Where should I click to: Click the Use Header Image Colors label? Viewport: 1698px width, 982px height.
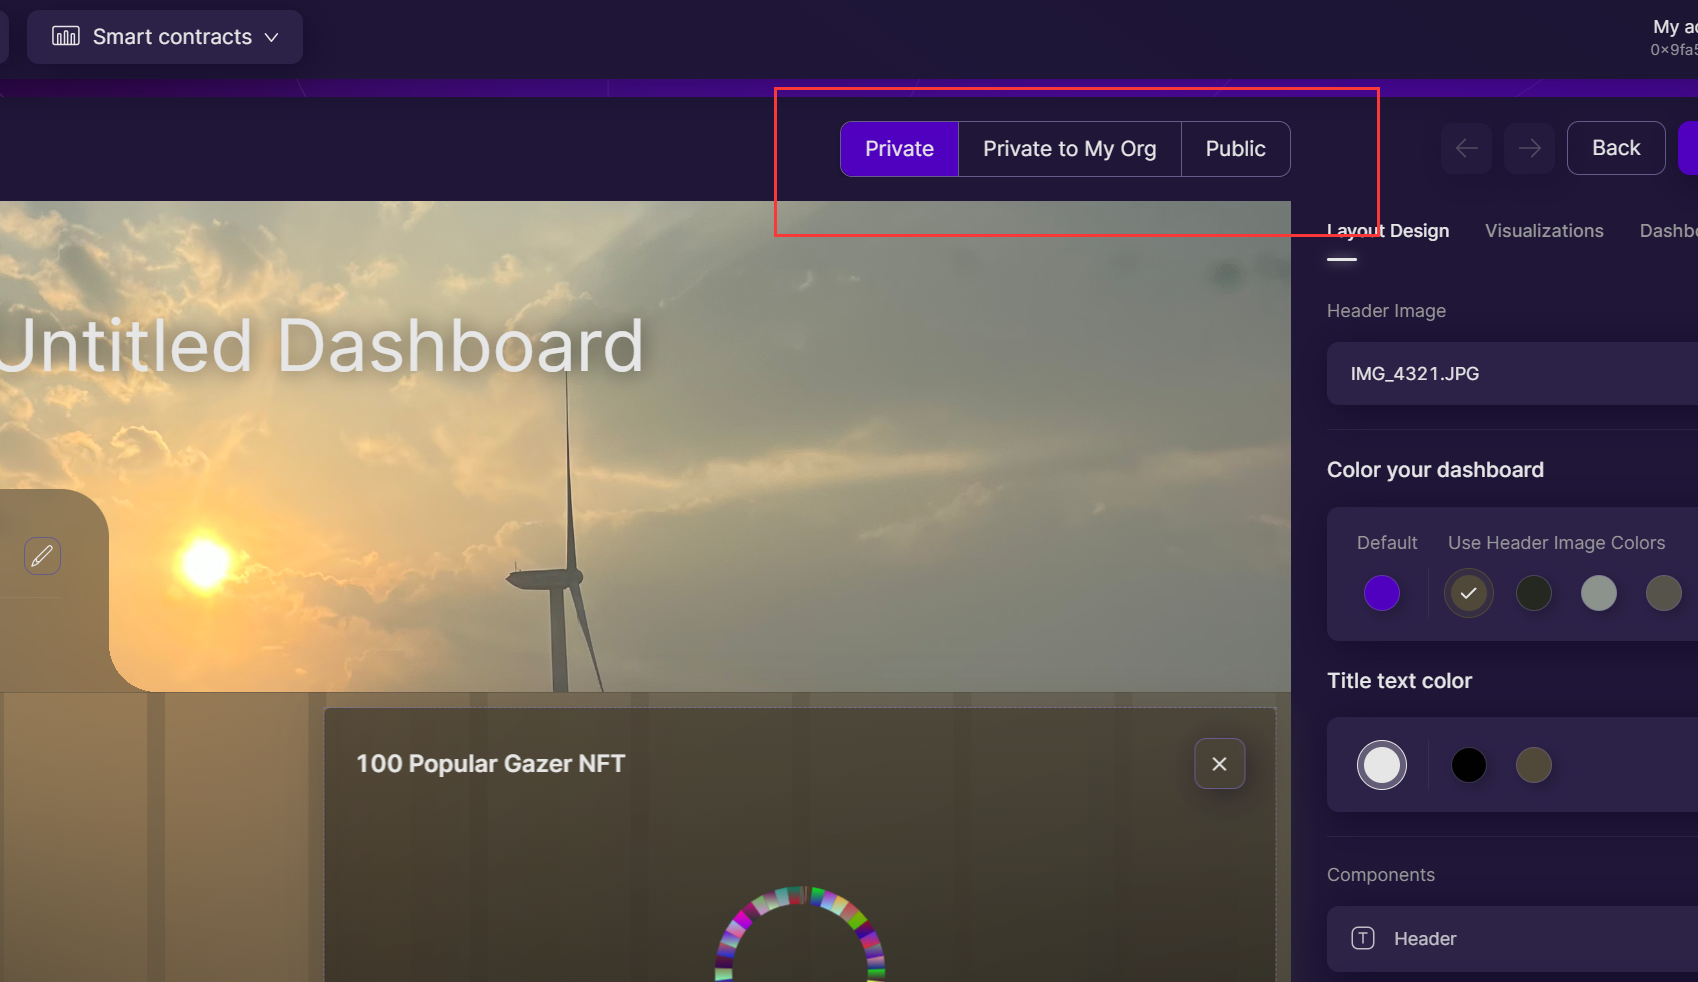pos(1557,543)
